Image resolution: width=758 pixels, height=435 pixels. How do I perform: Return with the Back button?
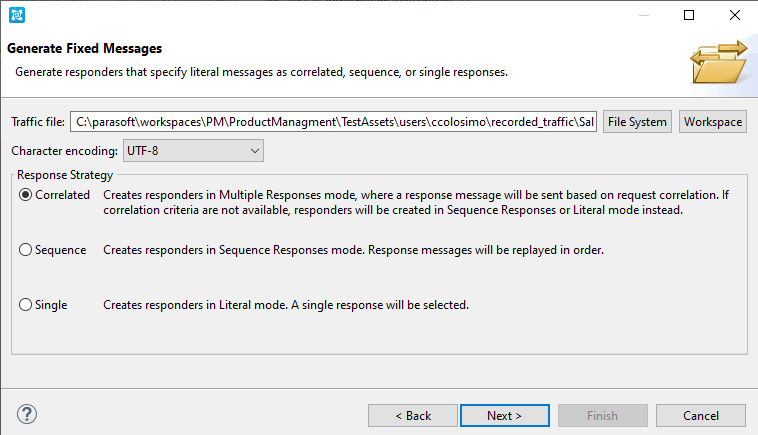click(413, 416)
